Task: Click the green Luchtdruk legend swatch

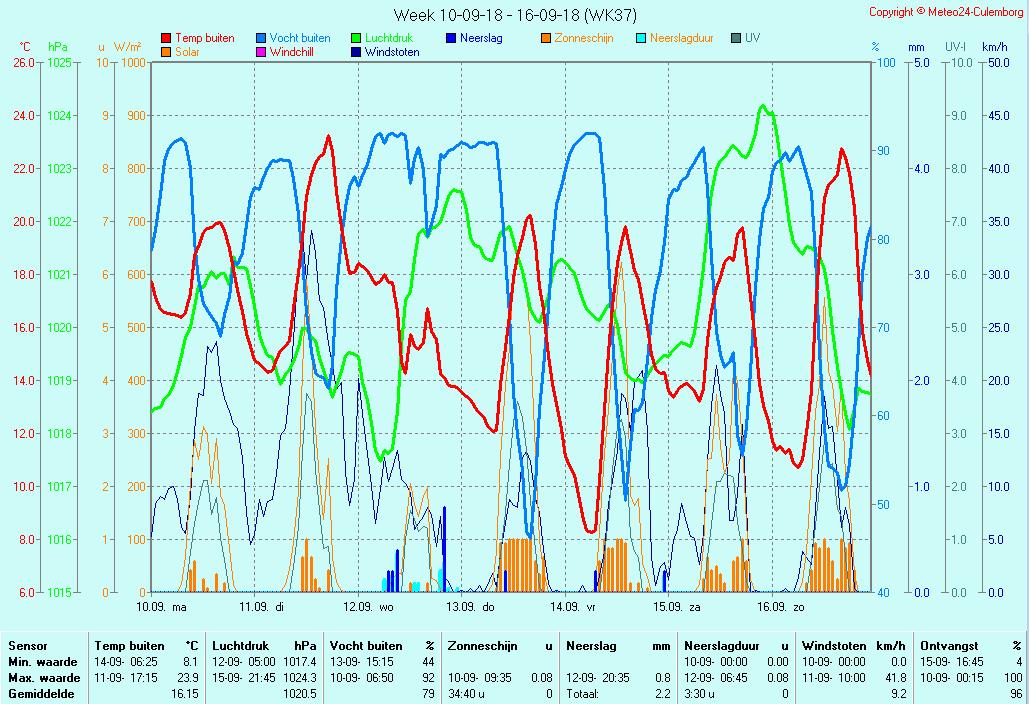Action: (x=356, y=38)
